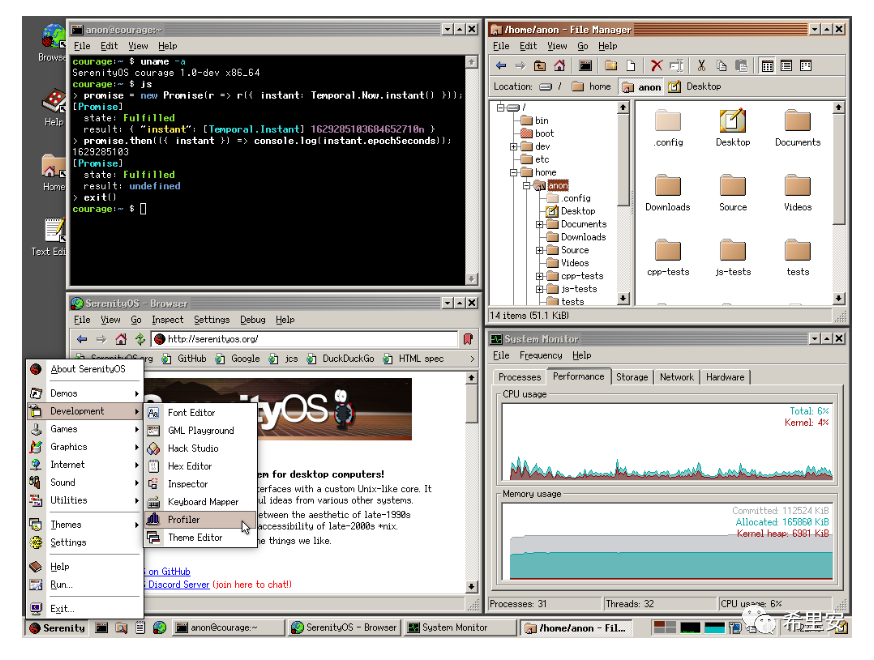Open the Go menu in File Manager
Viewport: 874px width, 660px height.
click(582, 46)
